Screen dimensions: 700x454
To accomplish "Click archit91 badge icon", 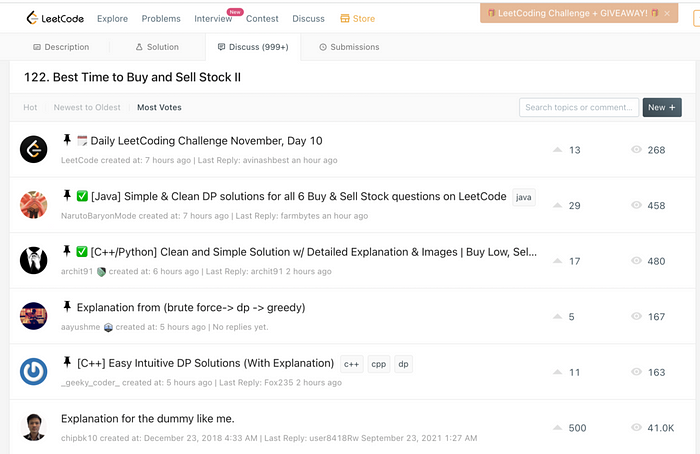I will click(x=101, y=271).
